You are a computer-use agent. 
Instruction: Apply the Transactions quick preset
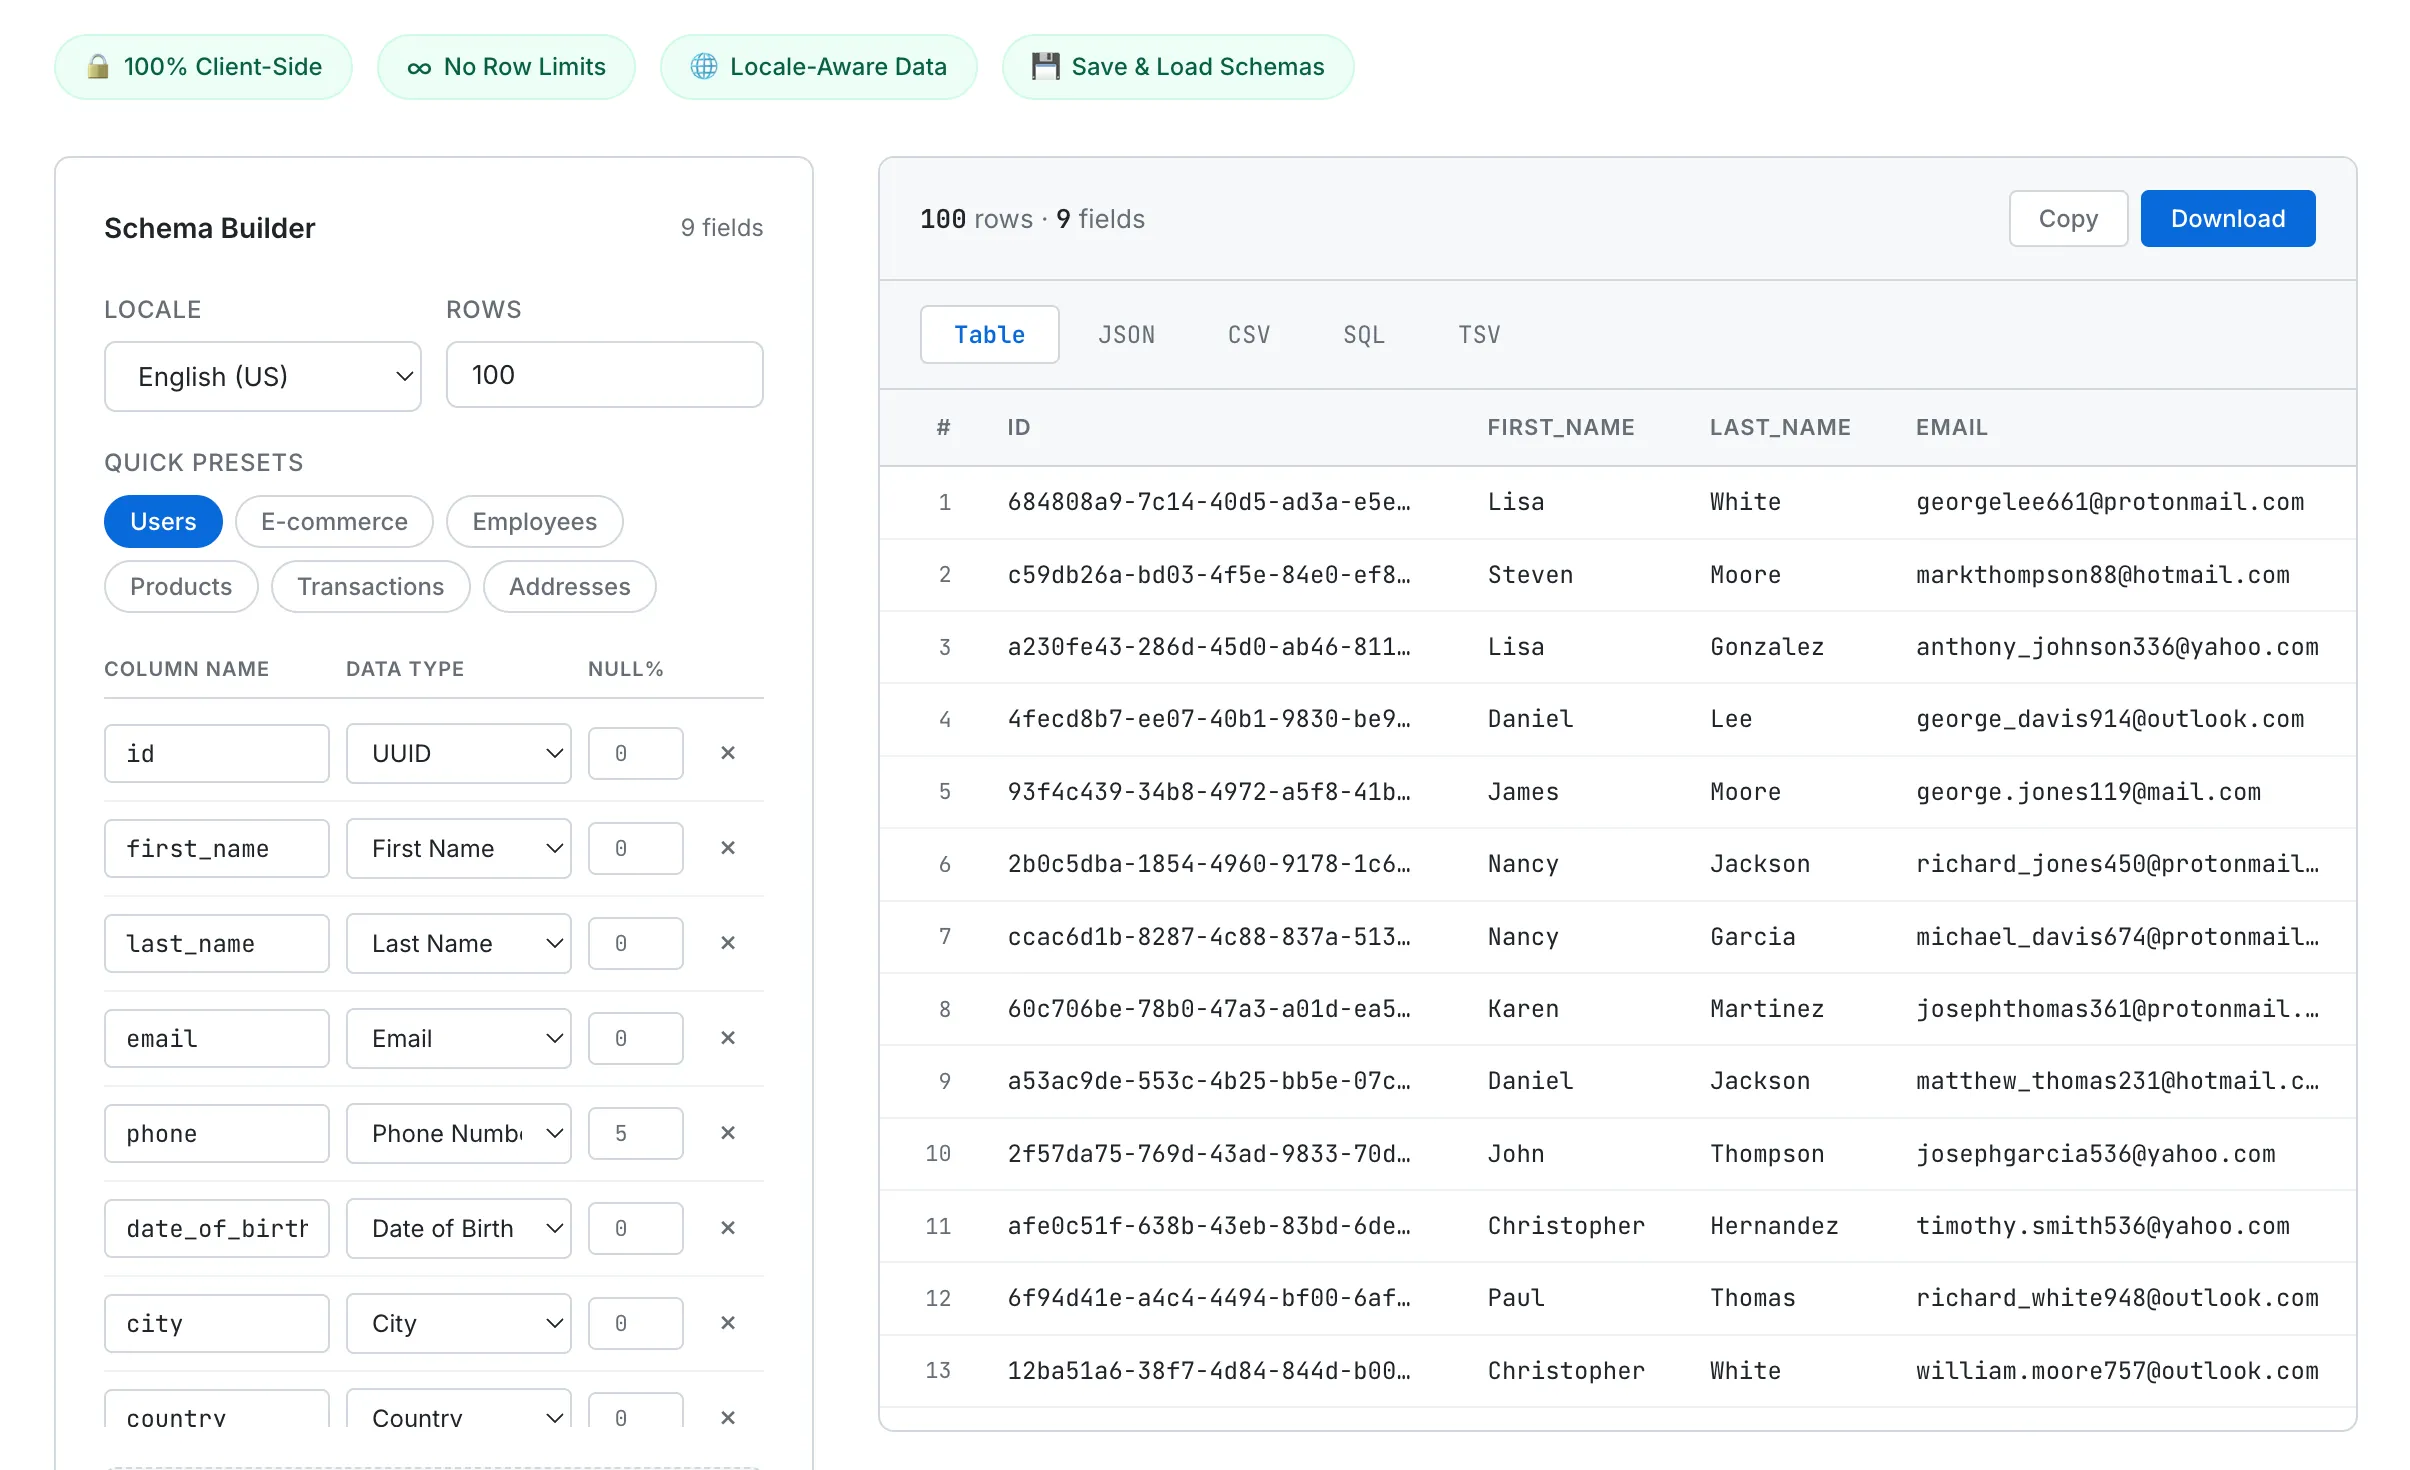pos(370,586)
